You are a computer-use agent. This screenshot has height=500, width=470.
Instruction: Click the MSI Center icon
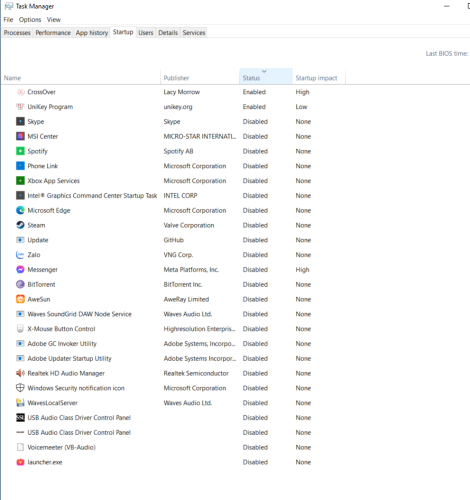pyautogui.click(x=20, y=136)
